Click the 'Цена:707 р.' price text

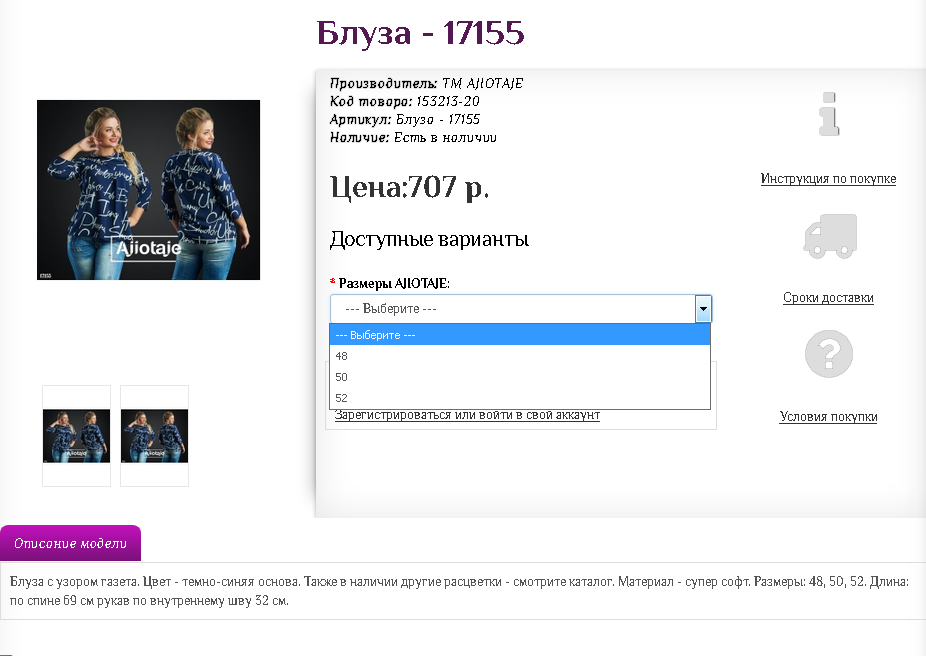(x=409, y=187)
